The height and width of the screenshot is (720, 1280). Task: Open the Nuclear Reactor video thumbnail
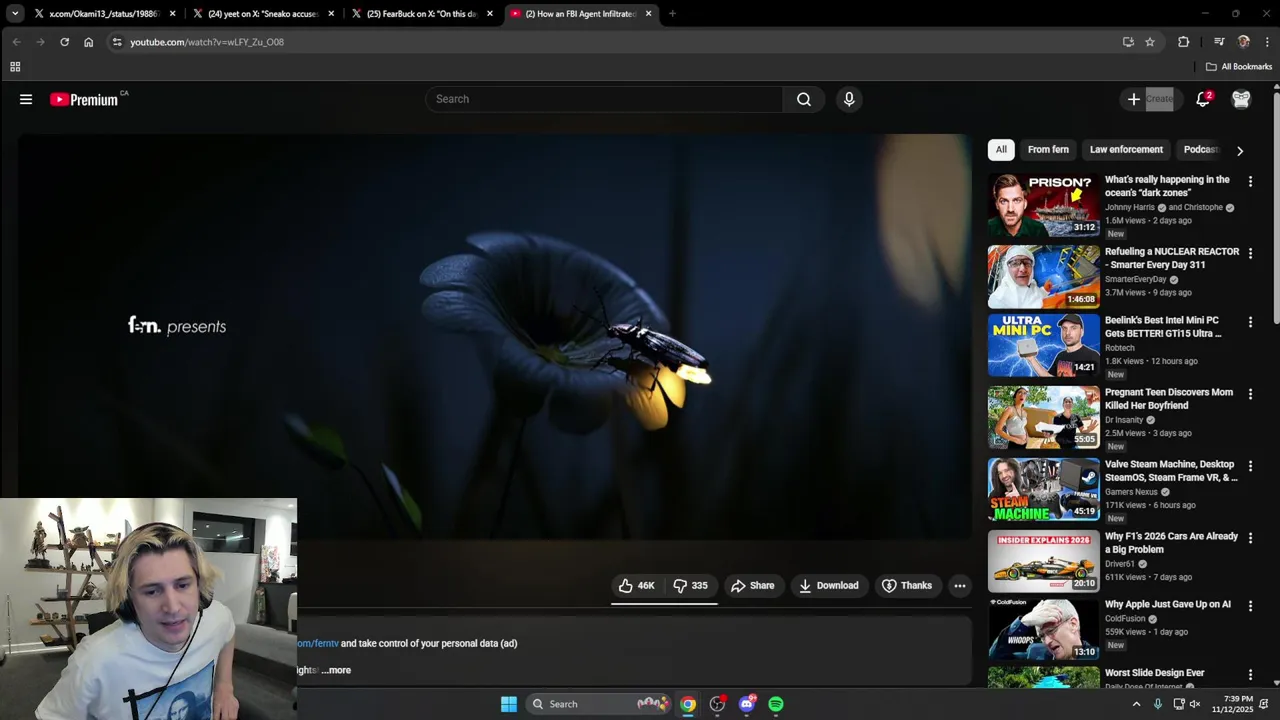point(1043,277)
